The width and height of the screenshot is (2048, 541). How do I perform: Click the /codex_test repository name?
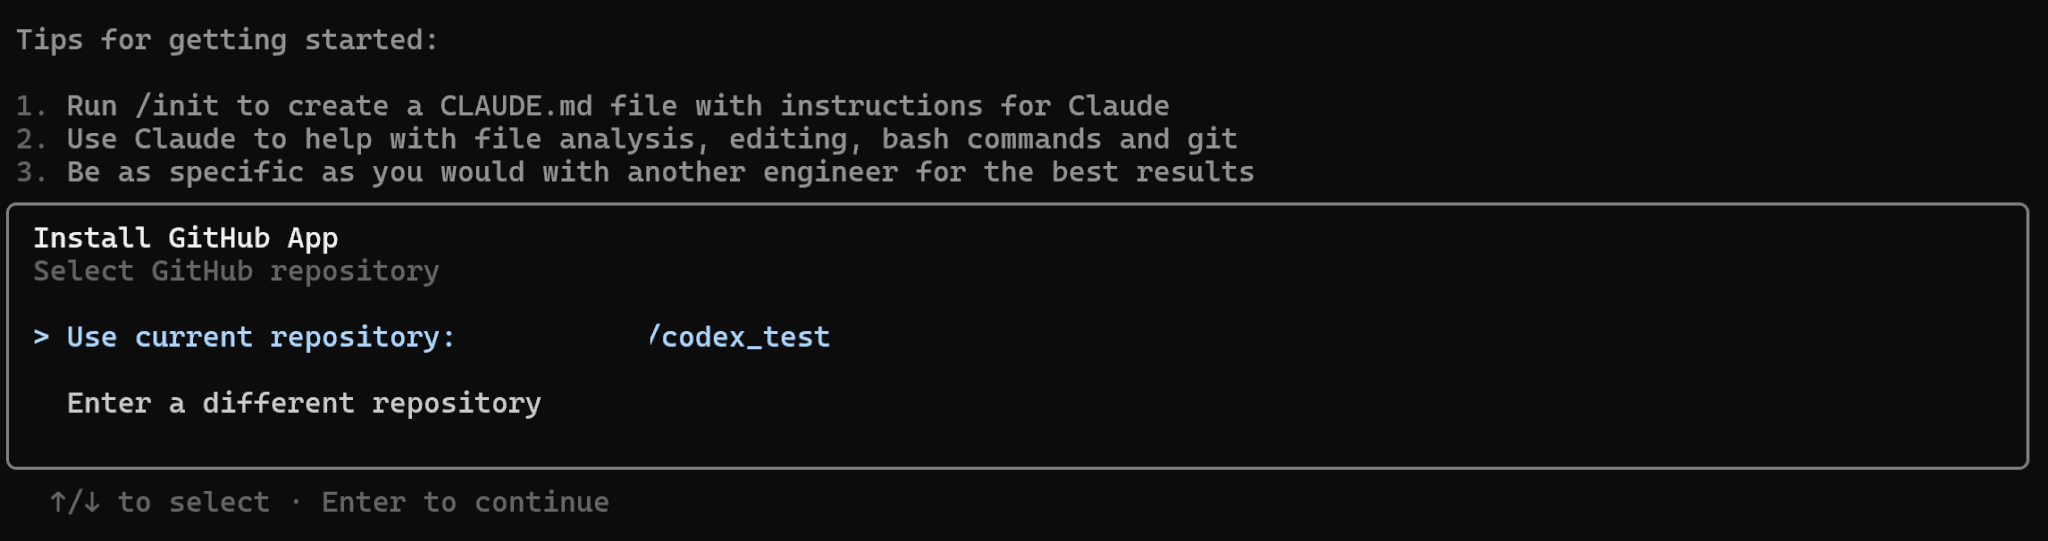[739, 338]
